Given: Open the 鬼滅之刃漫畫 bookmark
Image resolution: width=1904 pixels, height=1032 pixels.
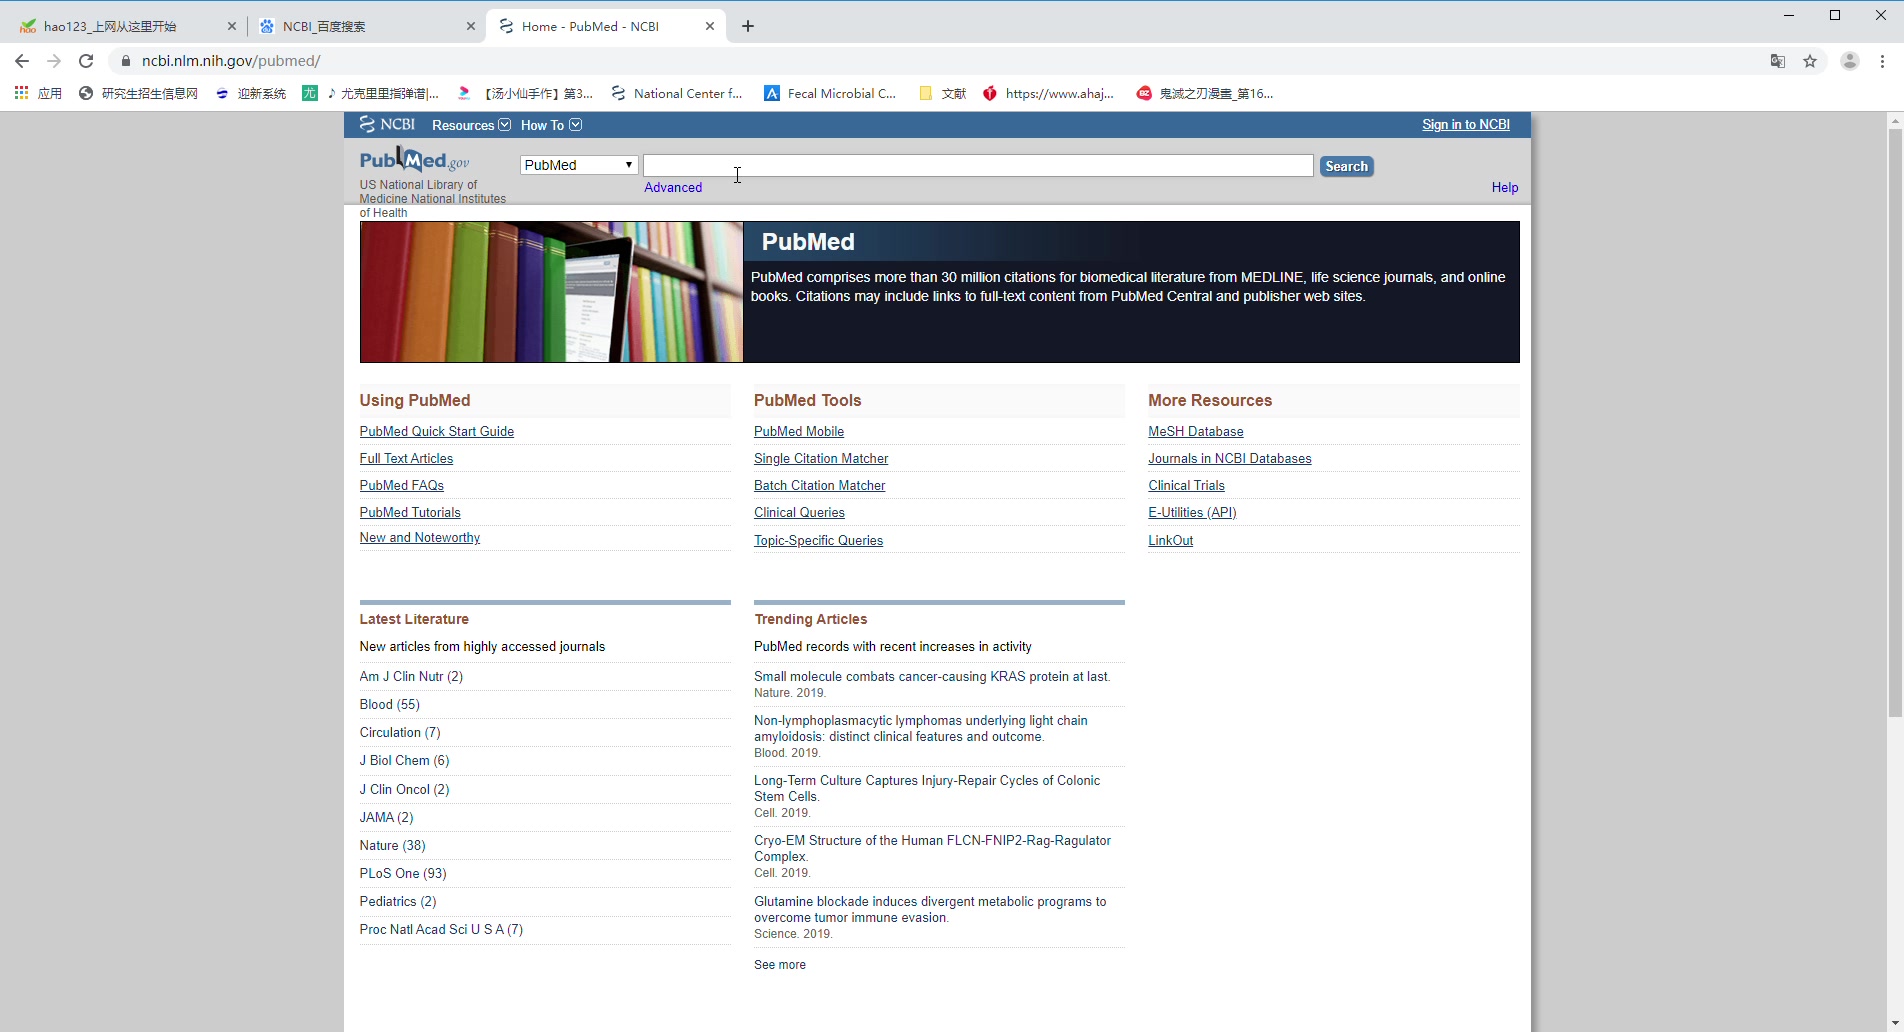Looking at the screenshot, I should tap(1205, 93).
